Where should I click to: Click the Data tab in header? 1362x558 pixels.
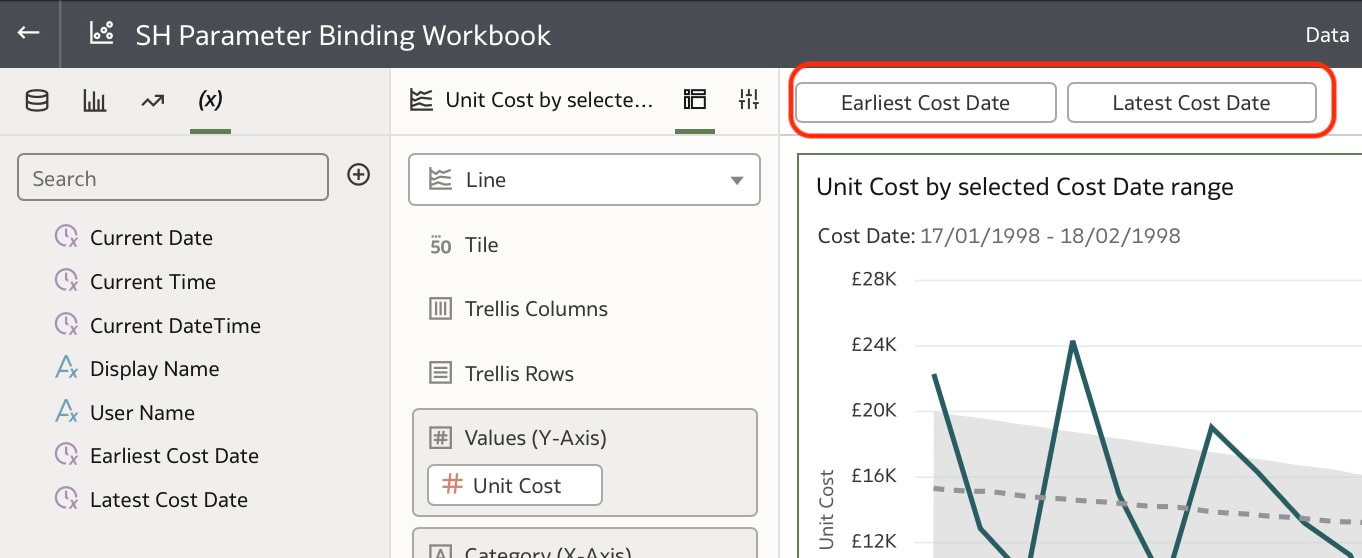pyautogui.click(x=1328, y=35)
